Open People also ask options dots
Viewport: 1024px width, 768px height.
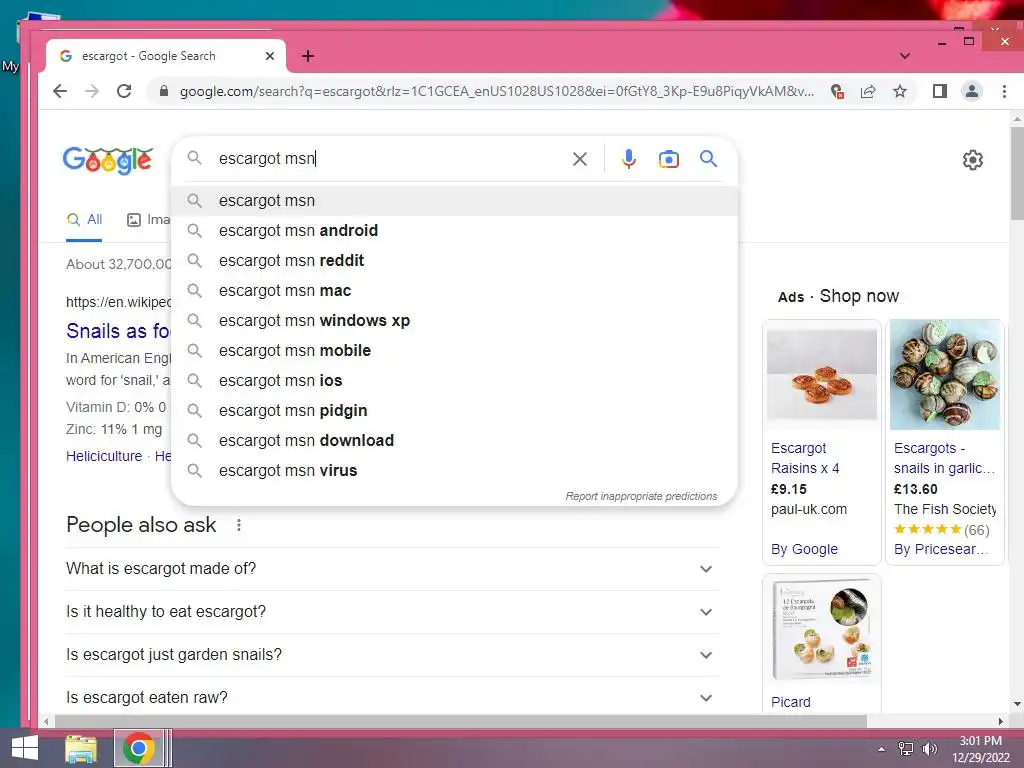[239, 525]
